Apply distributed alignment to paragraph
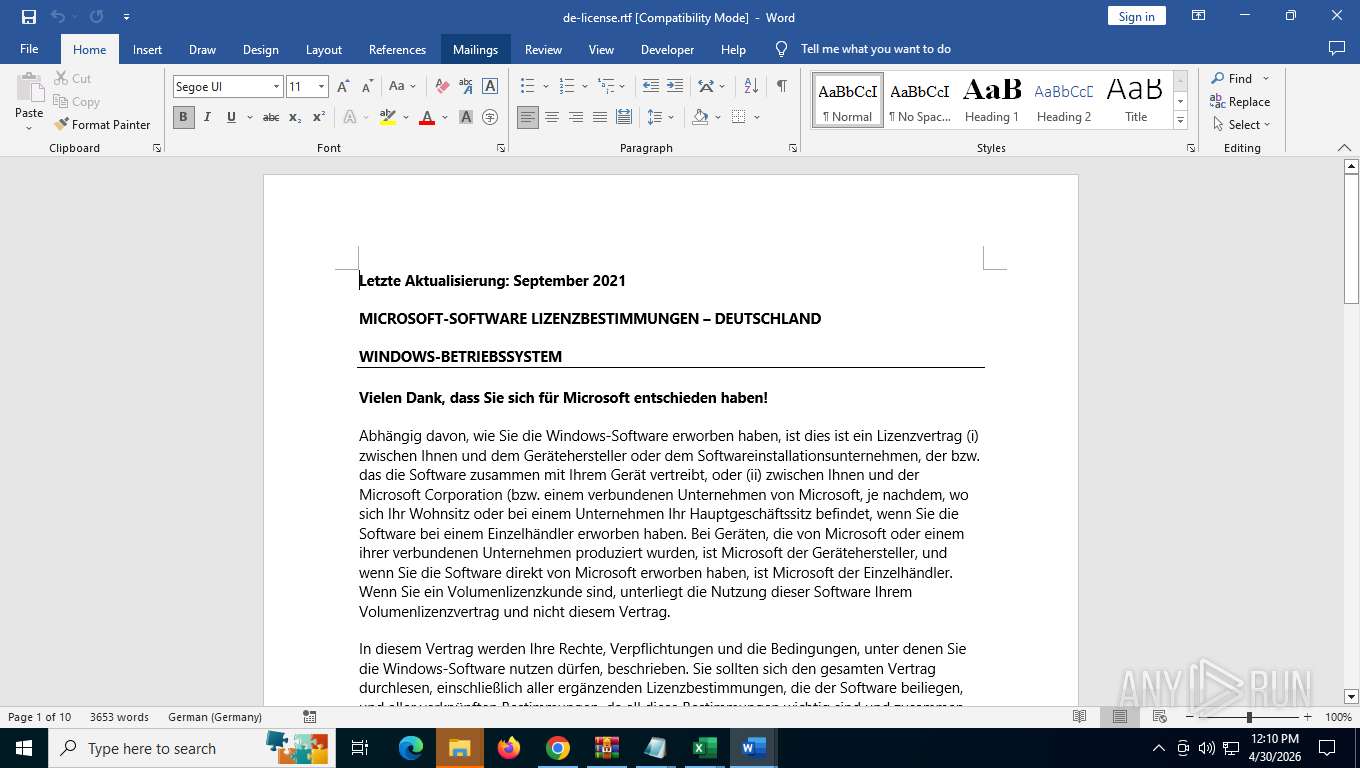The width and height of the screenshot is (1360, 768). [624, 117]
